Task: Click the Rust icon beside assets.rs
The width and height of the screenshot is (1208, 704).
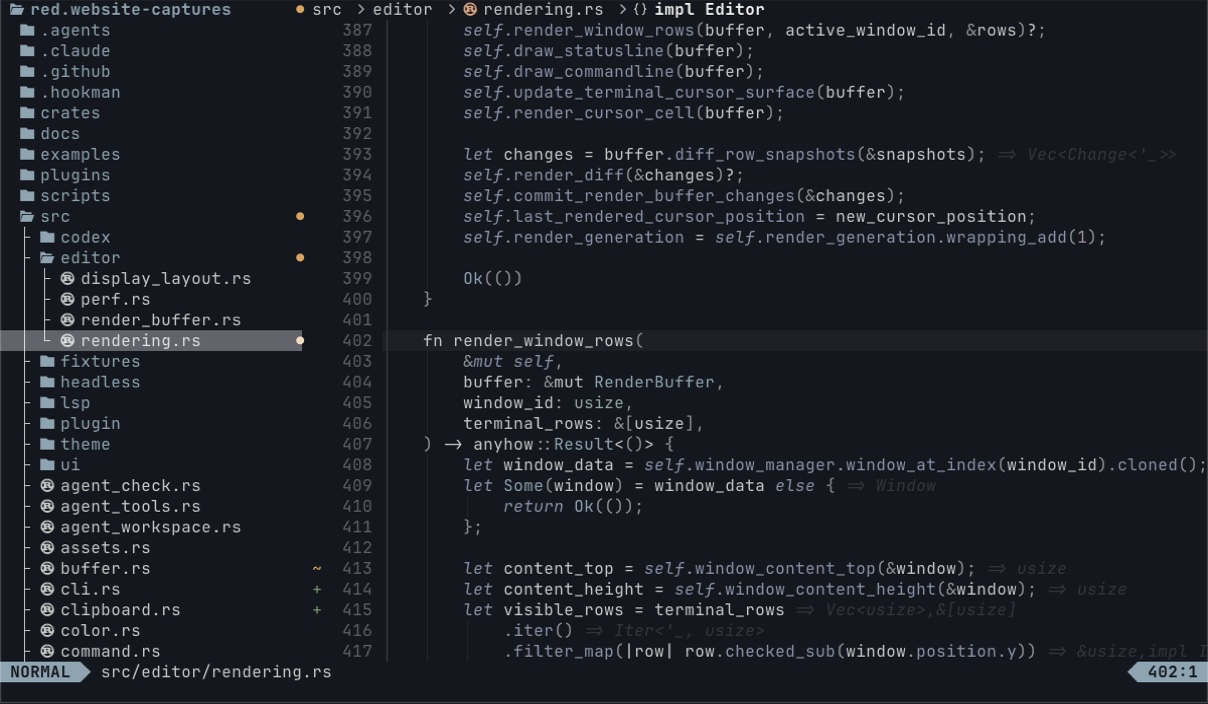Action: [47, 547]
